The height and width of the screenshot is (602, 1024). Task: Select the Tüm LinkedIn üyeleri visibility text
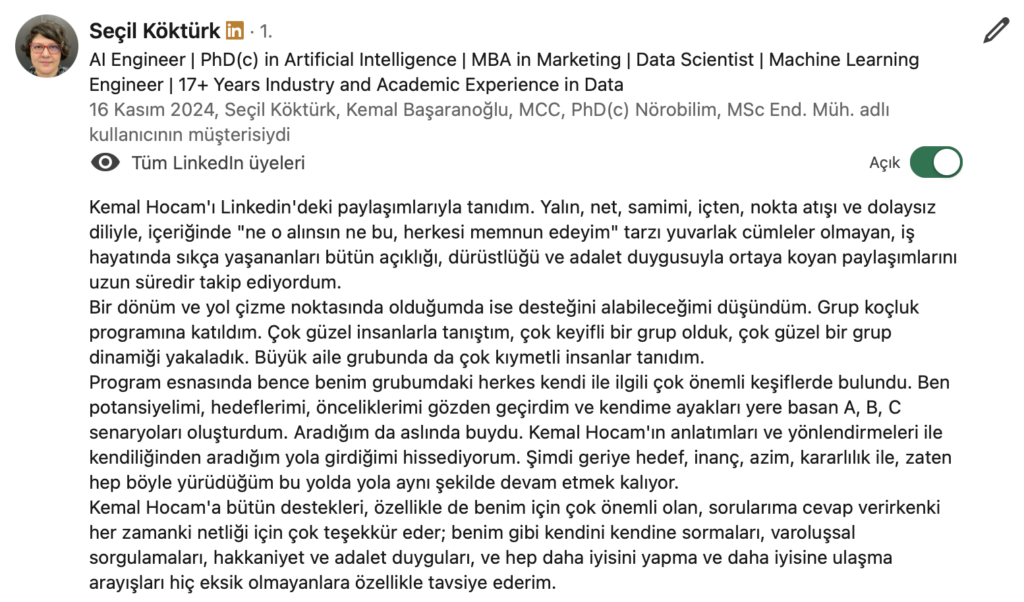pos(218,163)
